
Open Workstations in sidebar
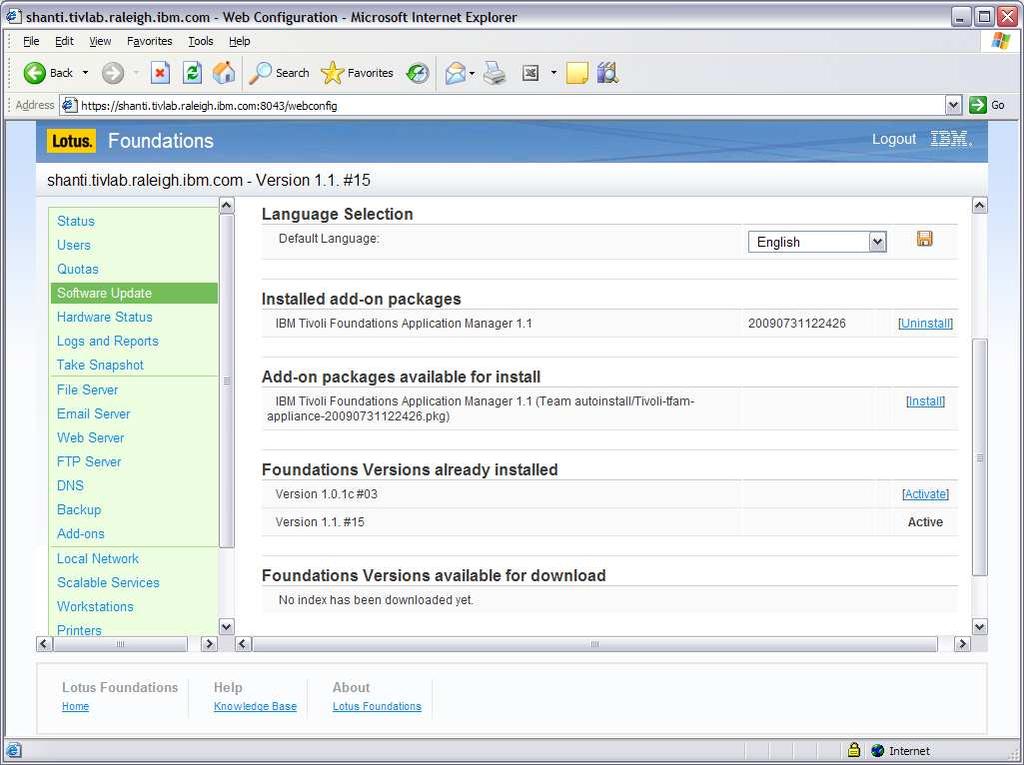pos(95,606)
